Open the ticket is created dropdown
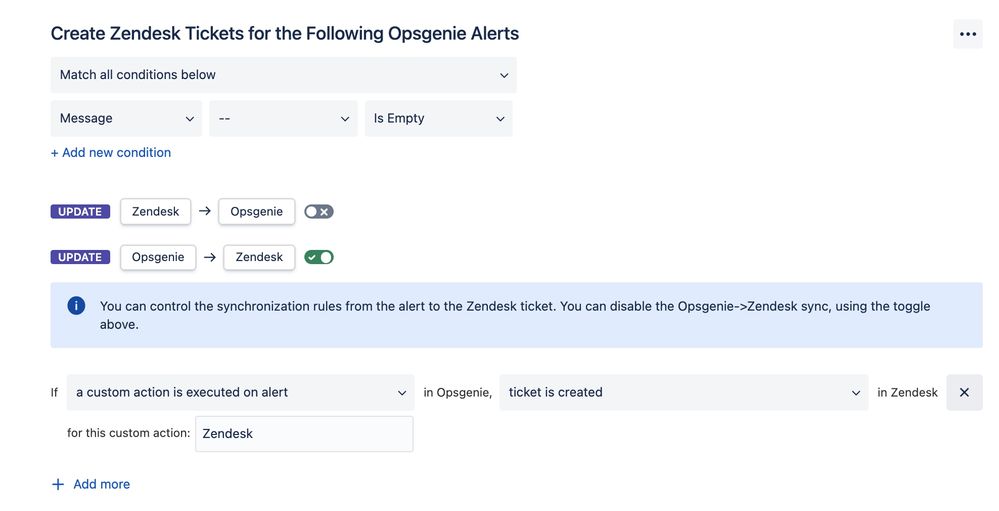This screenshot has width=999, height=511. 684,392
